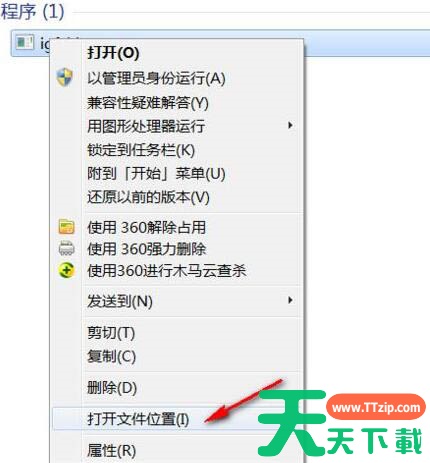This screenshot has width=430, height=463.
Task: Click the green 360 trojan scan icon
Action: (66, 270)
